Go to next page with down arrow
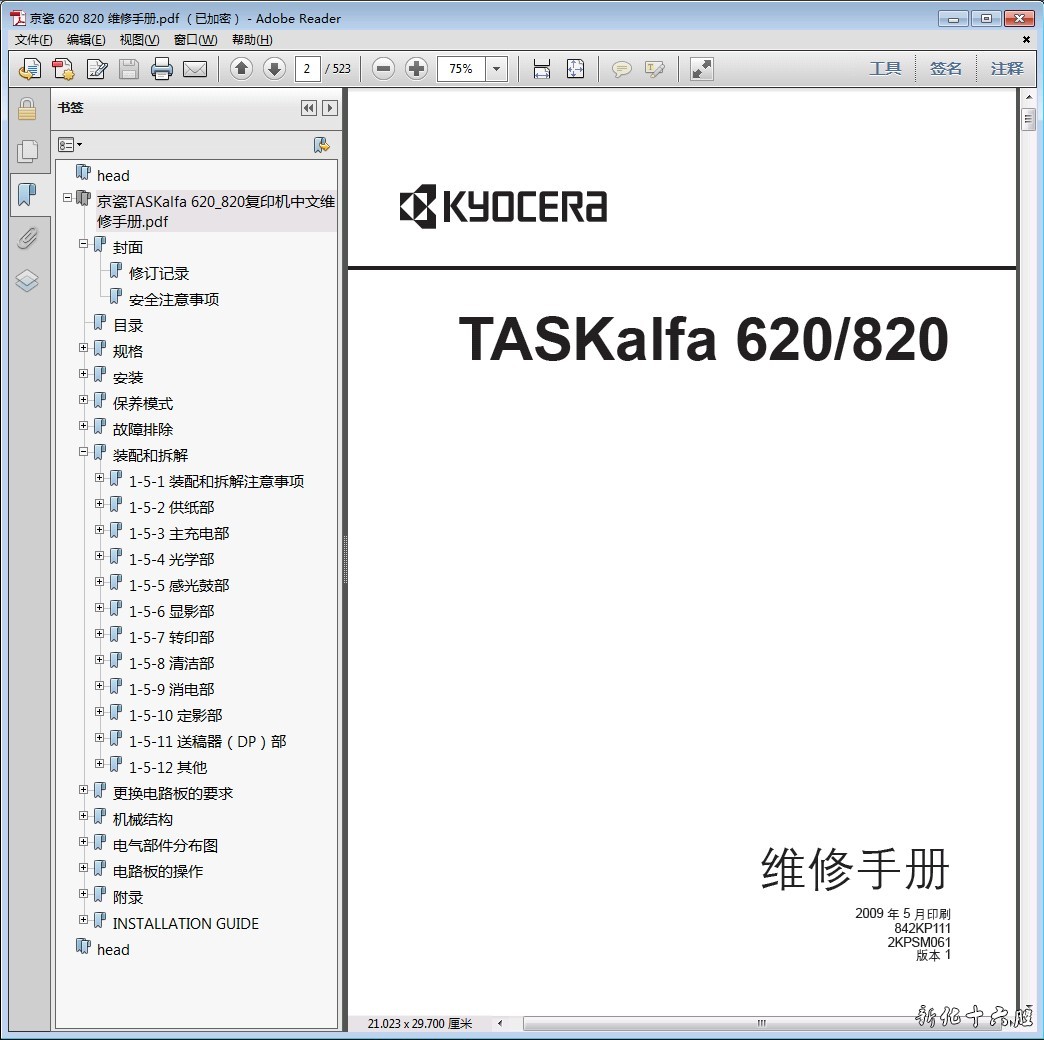This screenshot has width=1044, height=1040. (x=274, y=69)
